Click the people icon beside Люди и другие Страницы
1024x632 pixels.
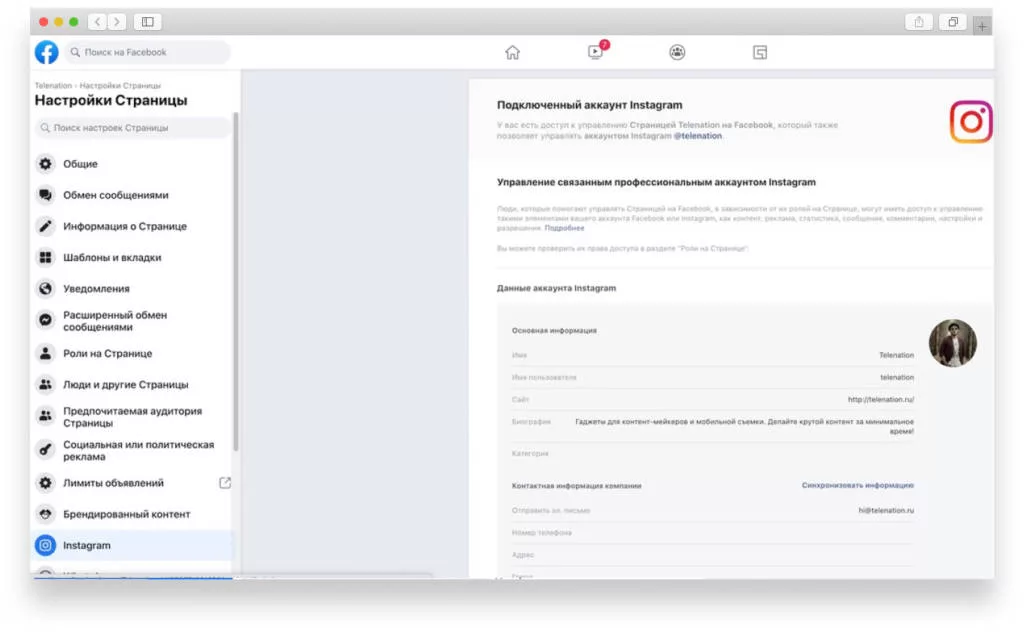45,385
